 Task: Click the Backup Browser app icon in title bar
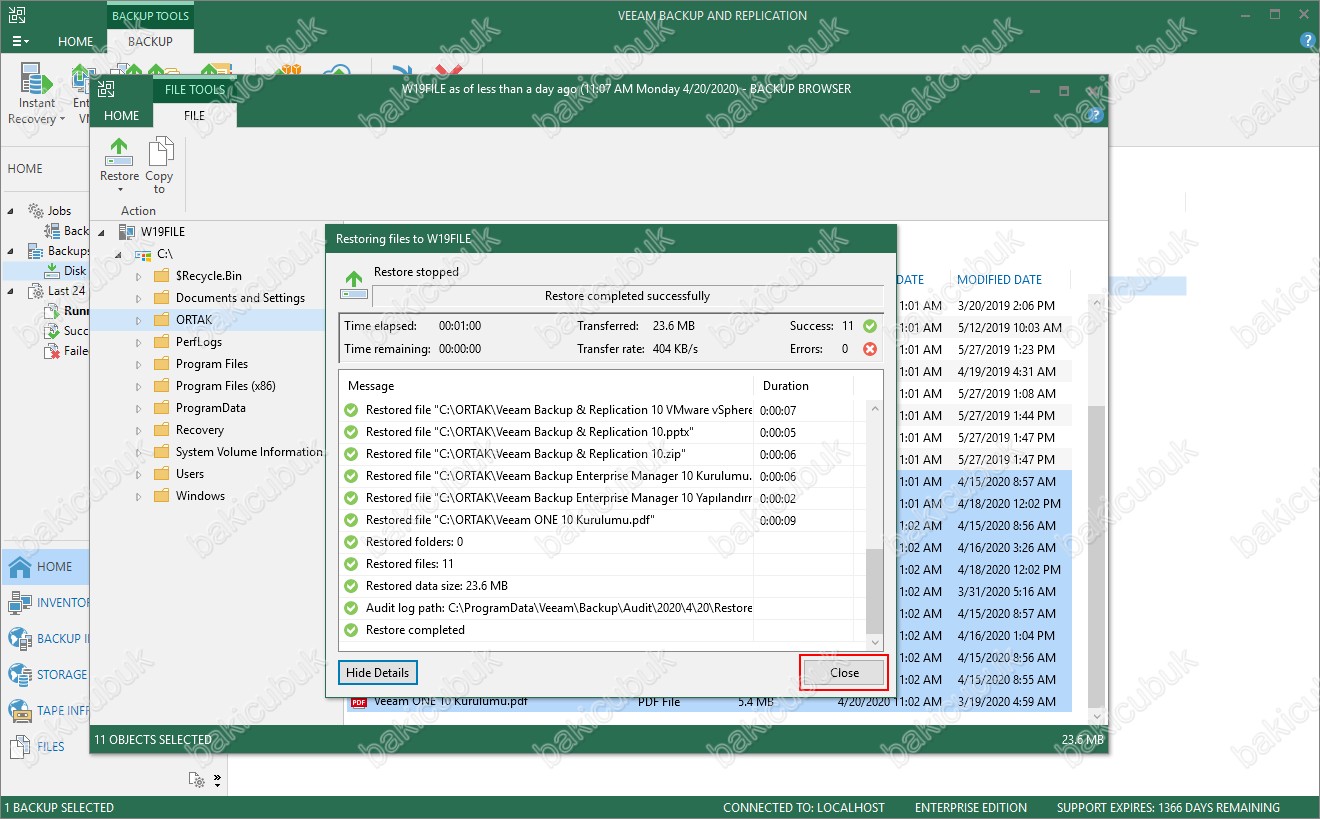pyautogui.click(x=106, y=89)
